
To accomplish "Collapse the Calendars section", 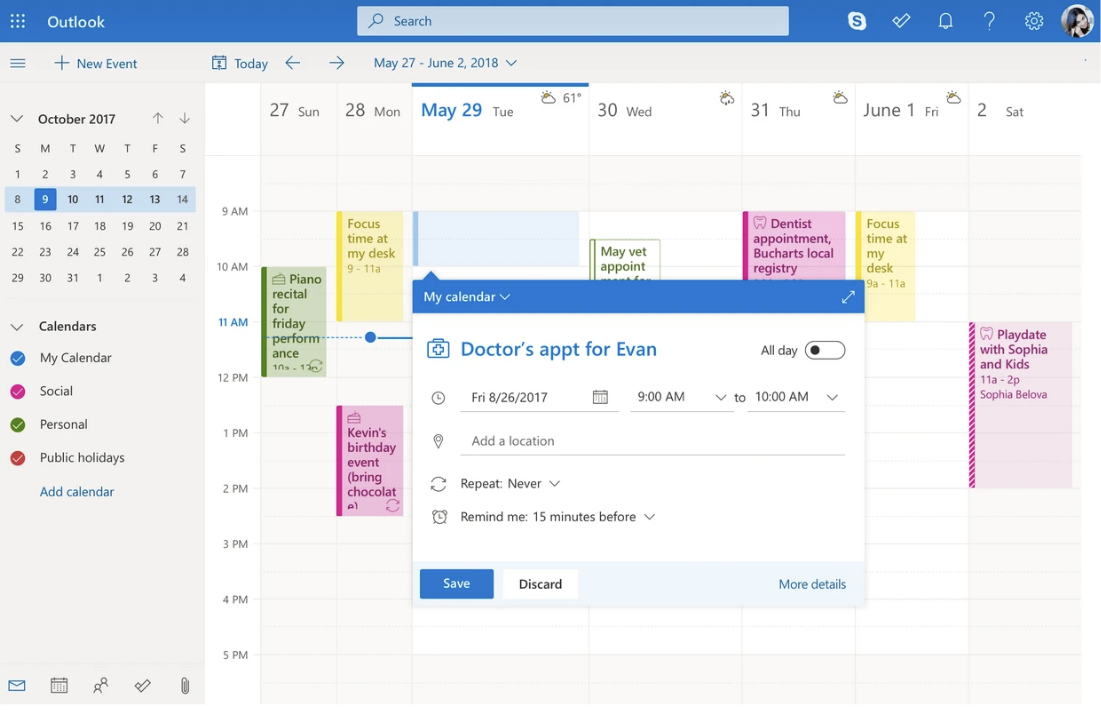I will click(15, 326).
